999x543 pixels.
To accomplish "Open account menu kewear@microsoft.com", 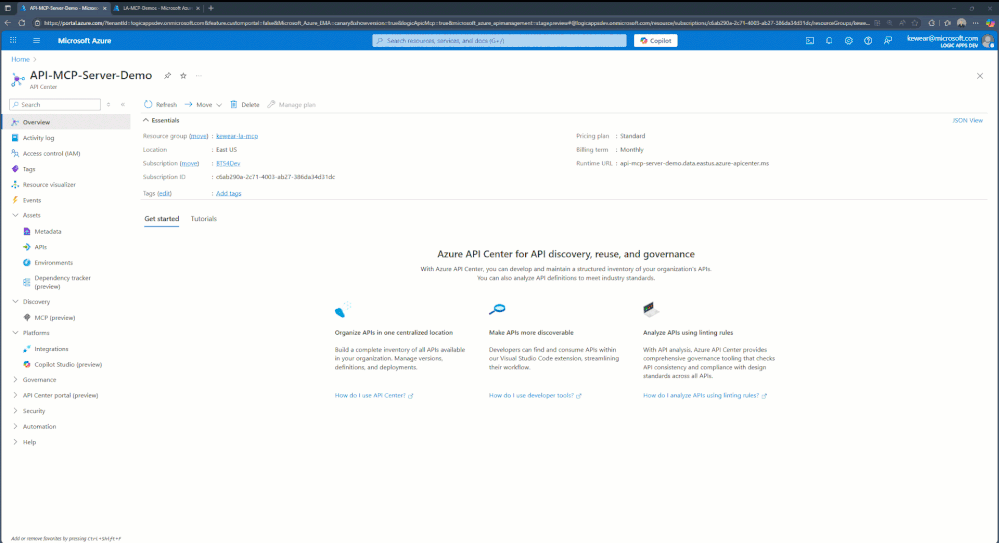I will 949,41.
